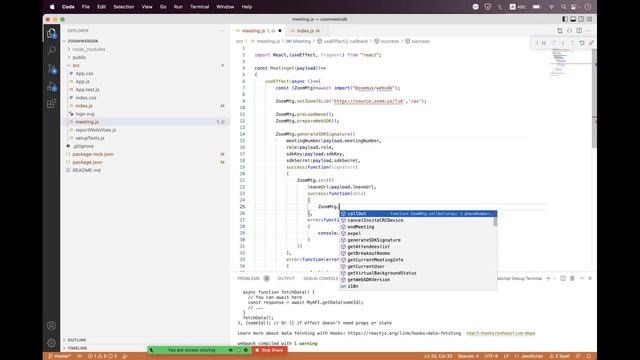Switch to the PROBLEMS panel tab

[249, 278]
